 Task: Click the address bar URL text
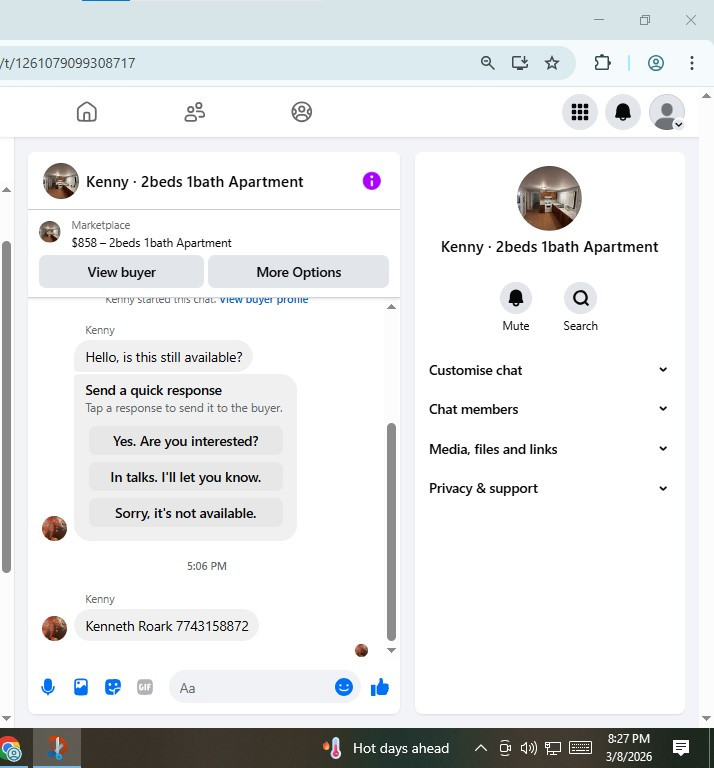pyautogui.click(x=68, y=63)
